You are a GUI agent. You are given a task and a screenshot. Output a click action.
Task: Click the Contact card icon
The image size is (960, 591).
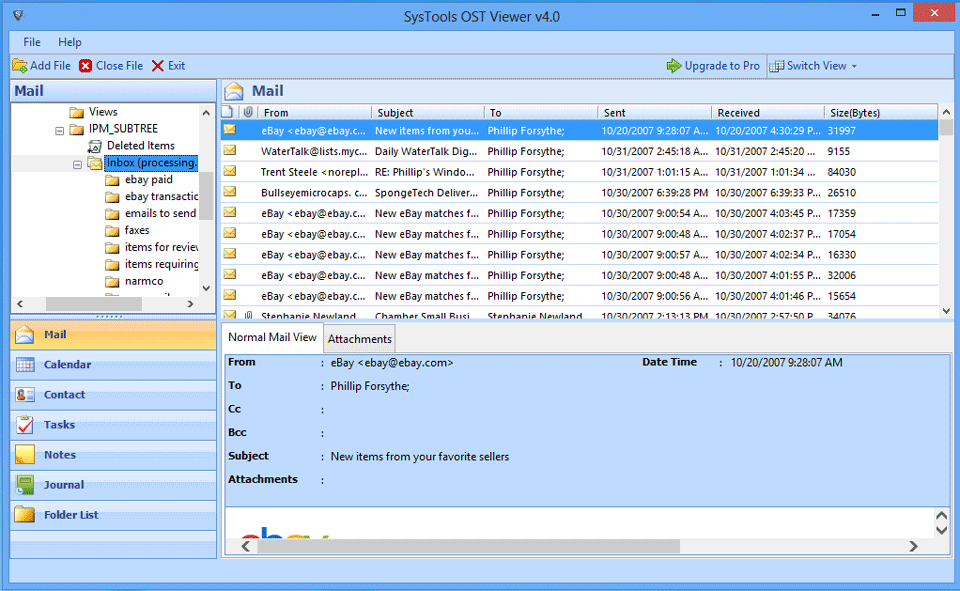pos(25,394)
